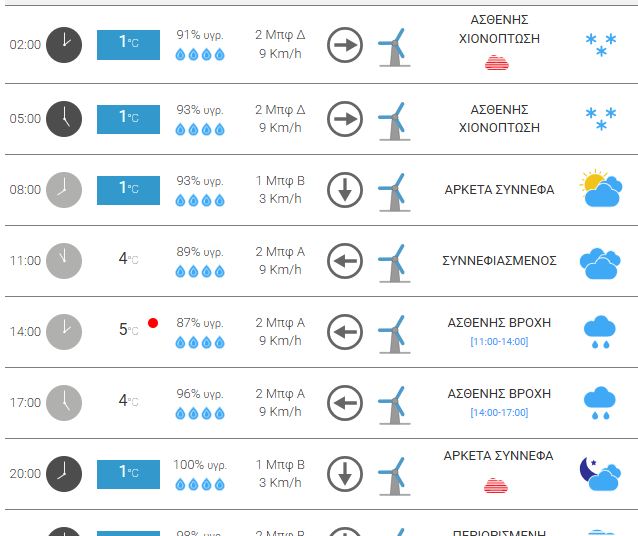The height and width of the screenshot is (536, 638).
Task: Click the down wind arrow at 08:00
Action: point(345,190)
